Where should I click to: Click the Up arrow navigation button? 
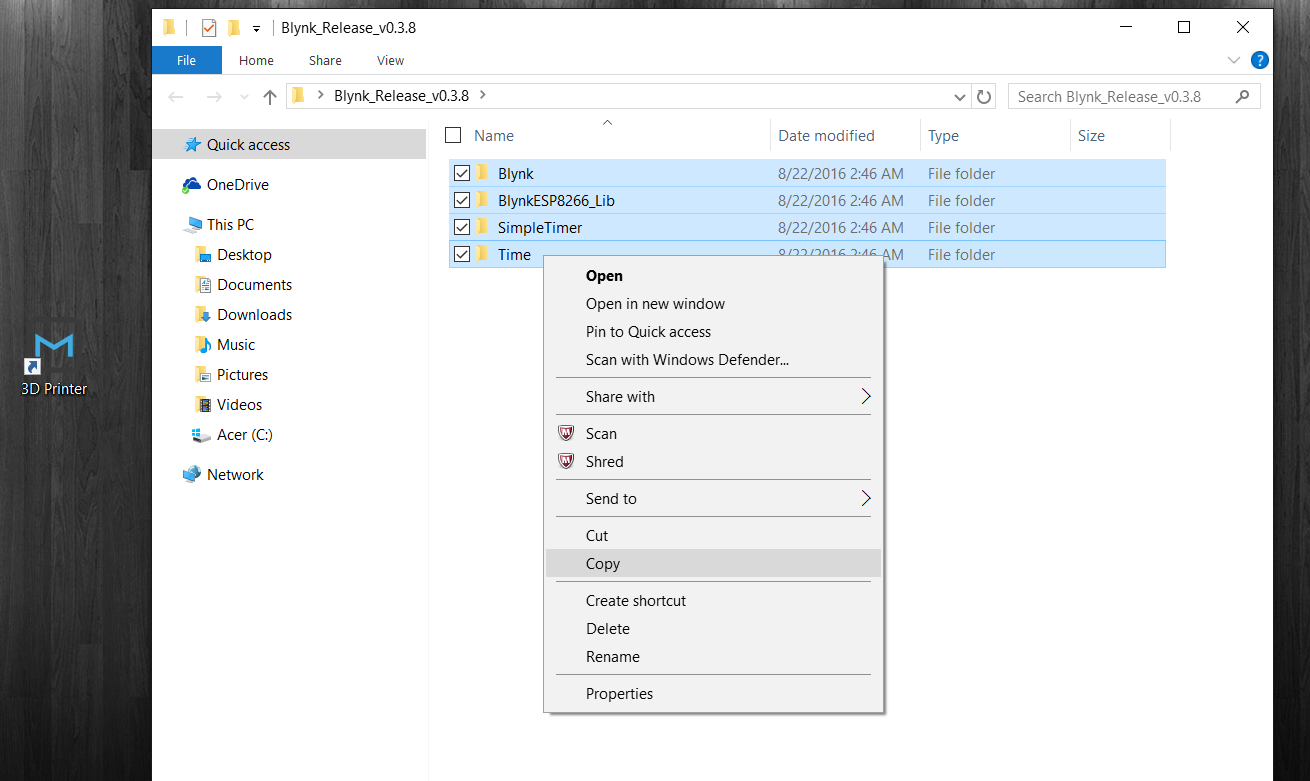pyautogui.click(x=269, y=97)
